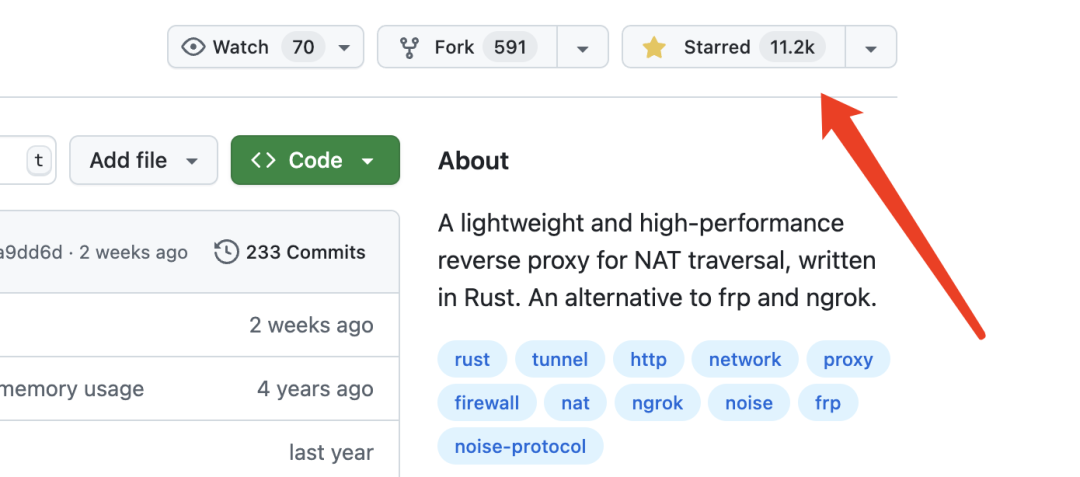The height and width of the screenshot is (477, 1080).
Task: Open the firewall topic tag
Action: pyautogui.click(x=487, y=403)
